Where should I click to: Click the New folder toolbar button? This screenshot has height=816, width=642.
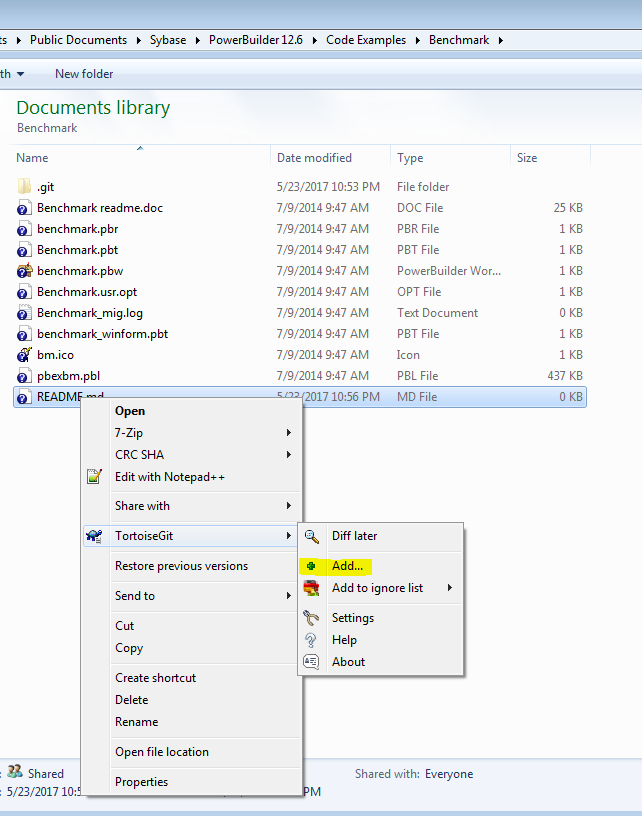point(84,74)
